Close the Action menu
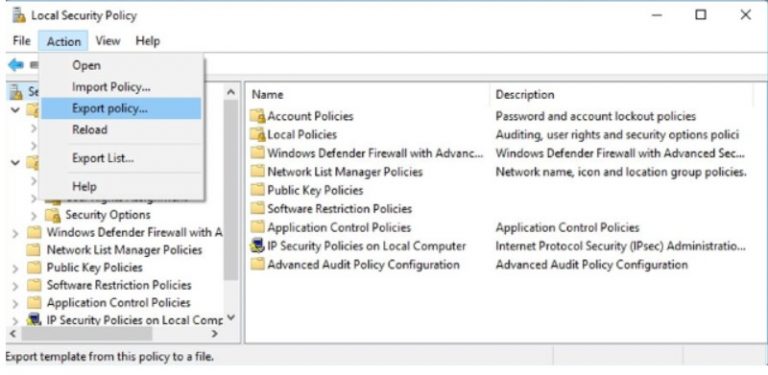Viewport: 768px width, 375px height. click(x=64, y=41)
